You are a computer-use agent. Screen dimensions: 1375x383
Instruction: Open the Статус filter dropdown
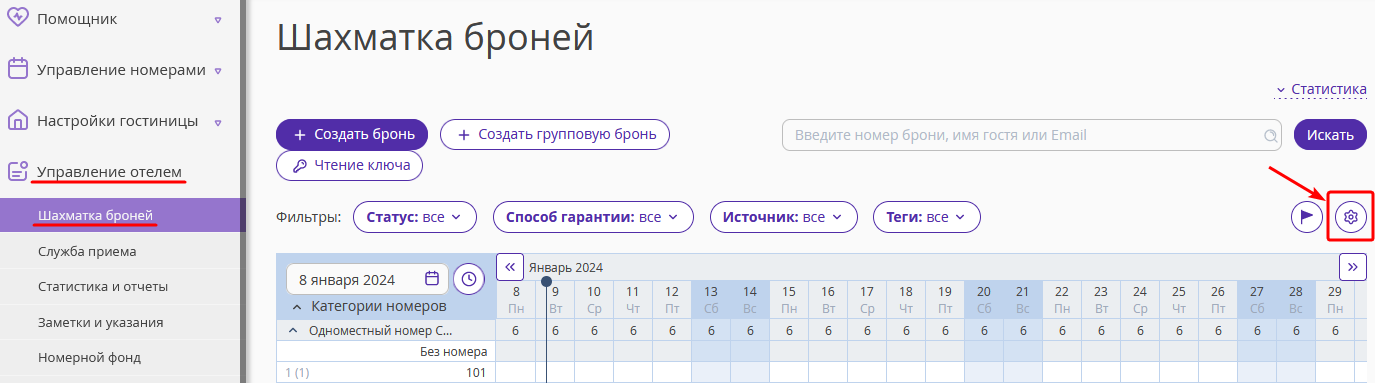[x=415, y=216]
